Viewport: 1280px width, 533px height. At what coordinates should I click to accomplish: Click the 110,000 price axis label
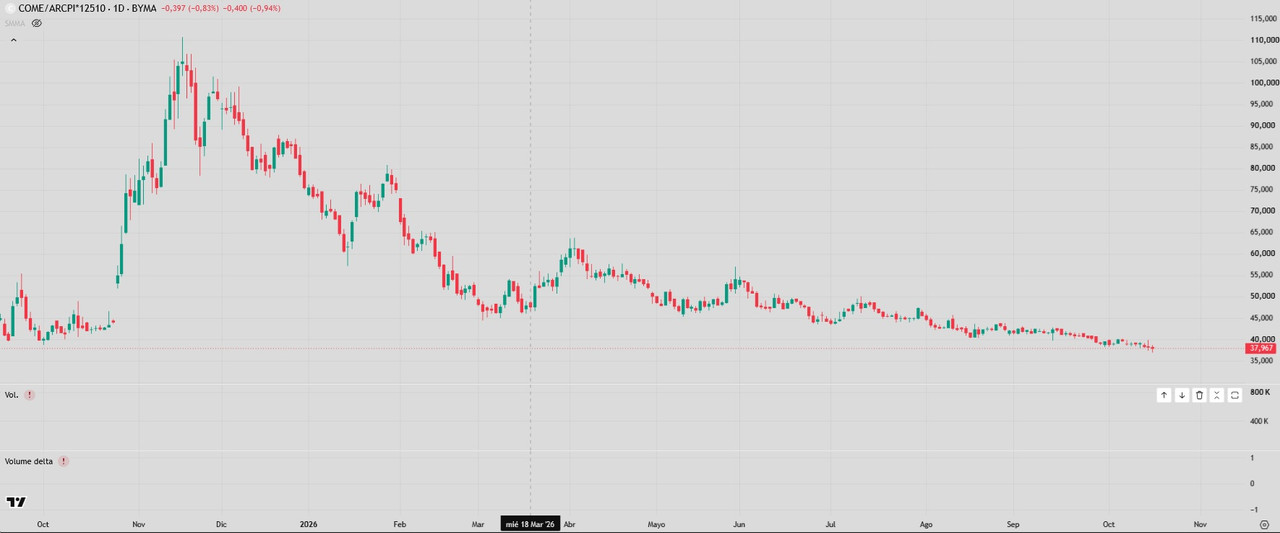pyautogui.click(x=1263, y=40)
